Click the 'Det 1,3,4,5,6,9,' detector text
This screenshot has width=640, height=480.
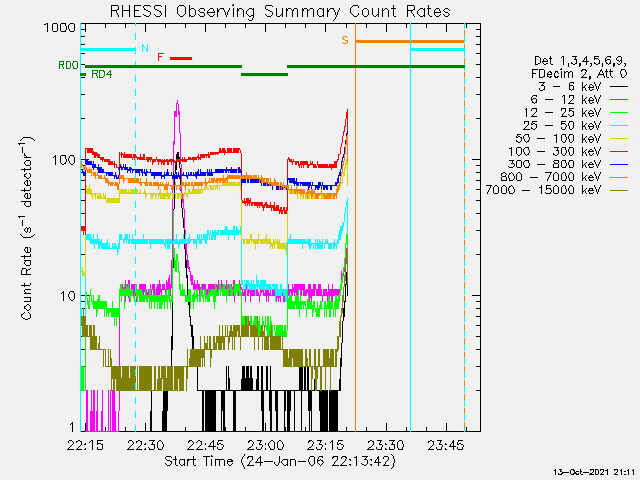(x=580, y=61)
